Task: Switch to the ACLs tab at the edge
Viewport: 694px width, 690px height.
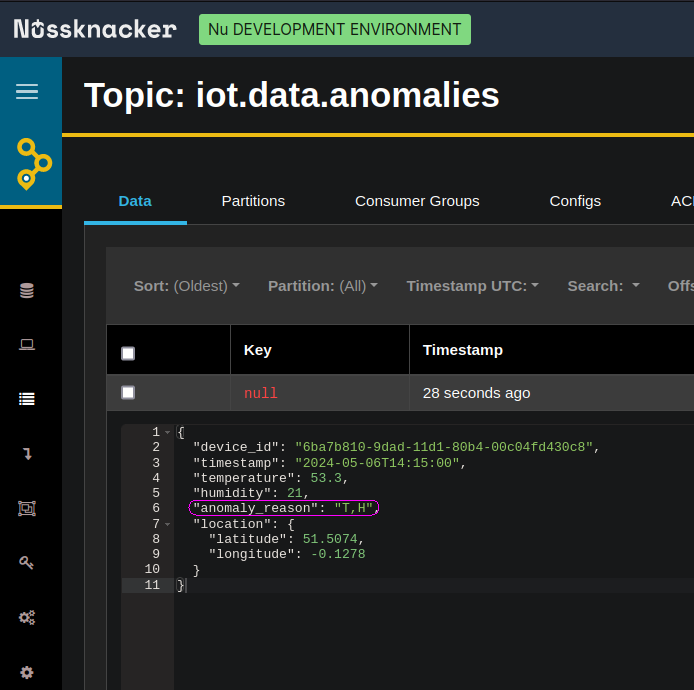Action: click(x=682, y=201)
